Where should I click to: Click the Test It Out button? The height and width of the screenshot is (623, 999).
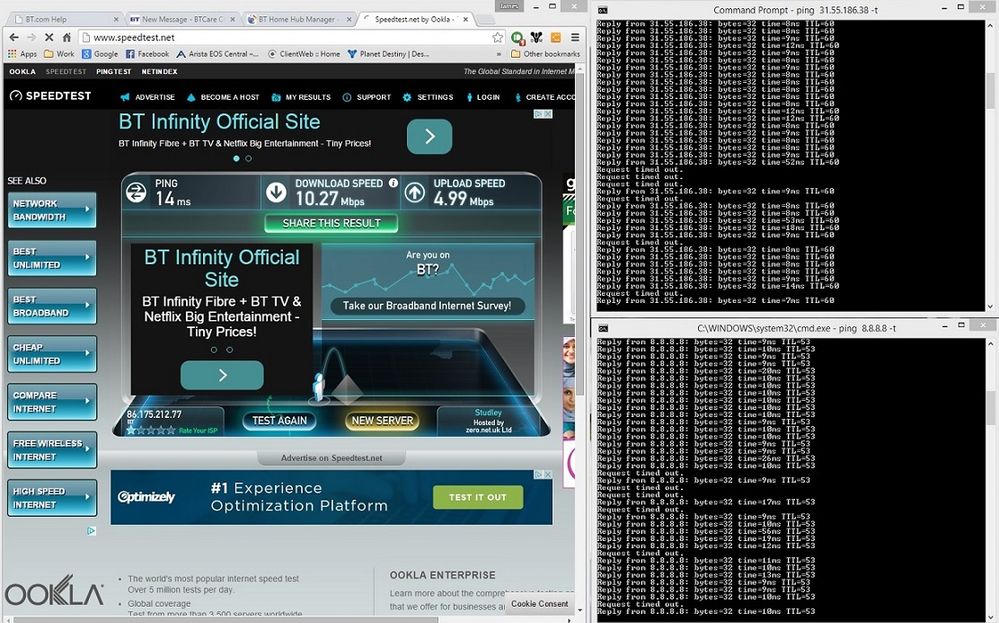coord(478,498)
